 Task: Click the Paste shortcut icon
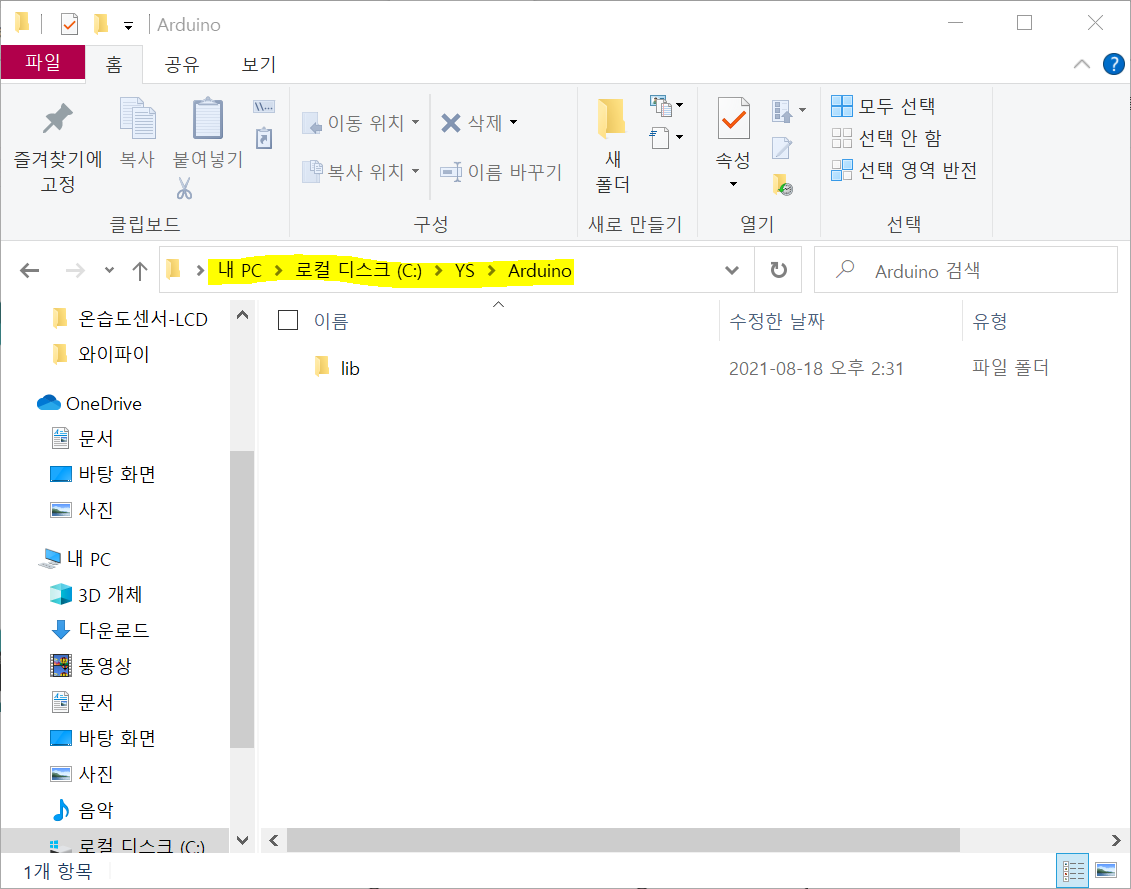pyautogui.click(x=264, y=138)
